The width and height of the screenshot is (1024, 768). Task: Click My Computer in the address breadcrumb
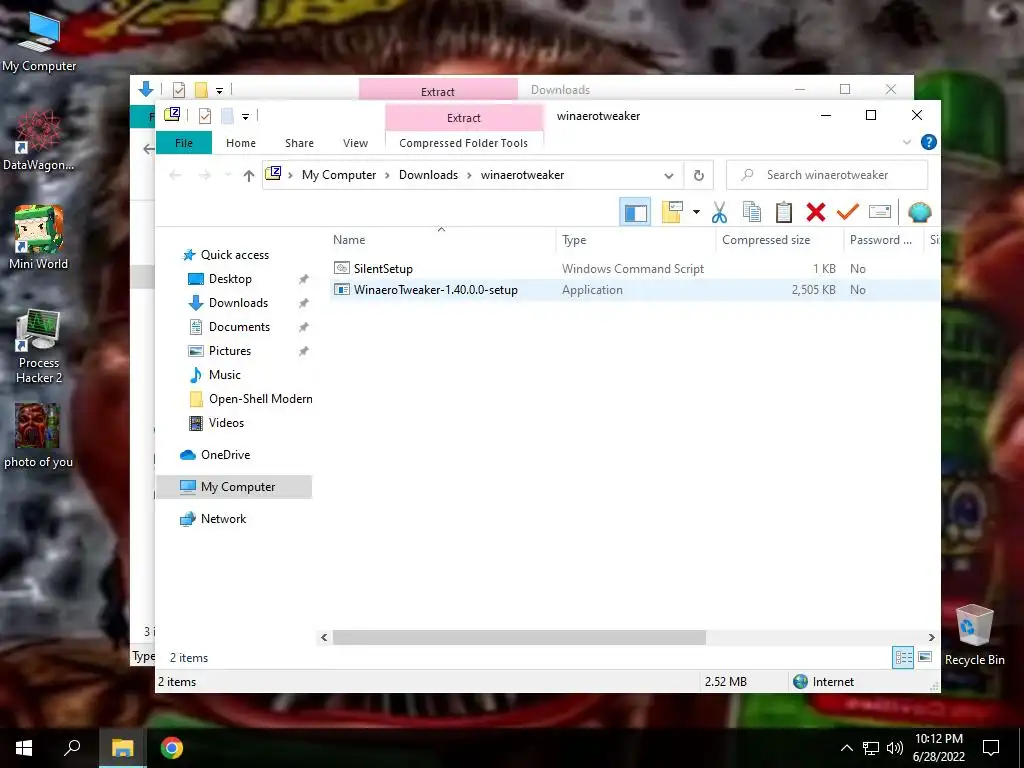(x=339, y=175)
